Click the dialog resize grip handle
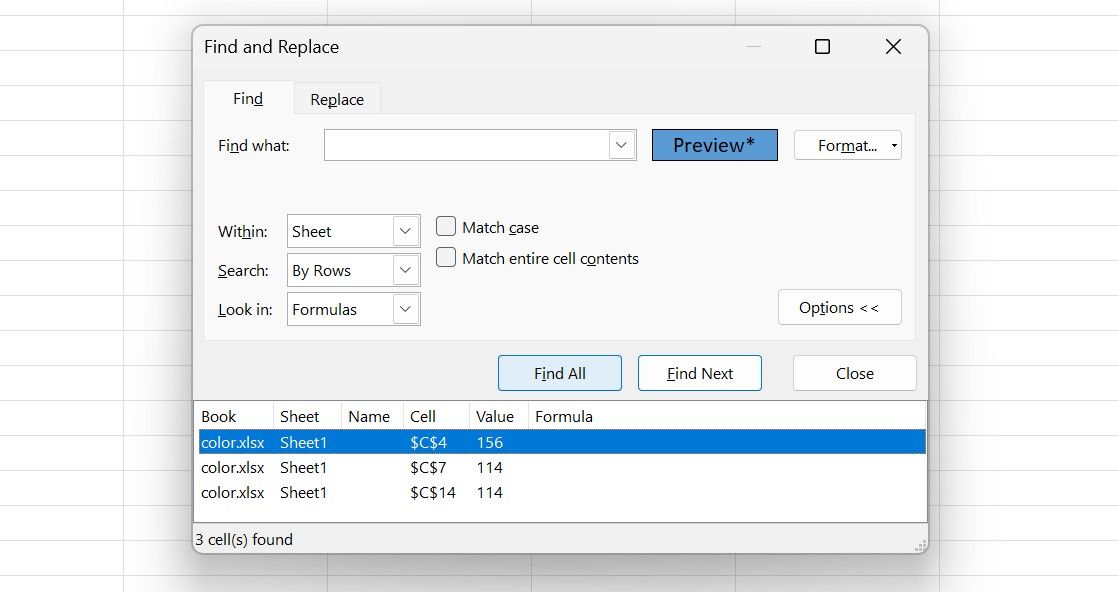The image size is (1119, 592). click(x=919, y=546)
